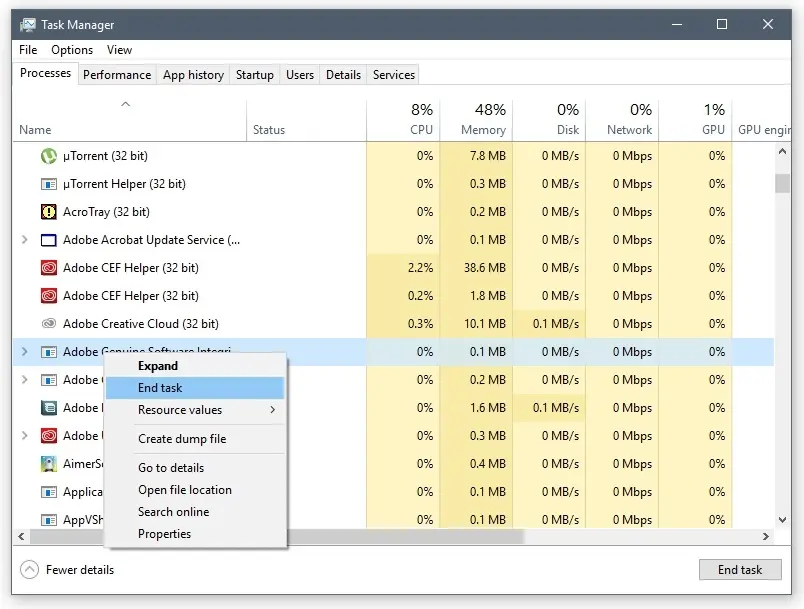Click the Adobe Genuine Software Integrity process icon

[49, 352]
